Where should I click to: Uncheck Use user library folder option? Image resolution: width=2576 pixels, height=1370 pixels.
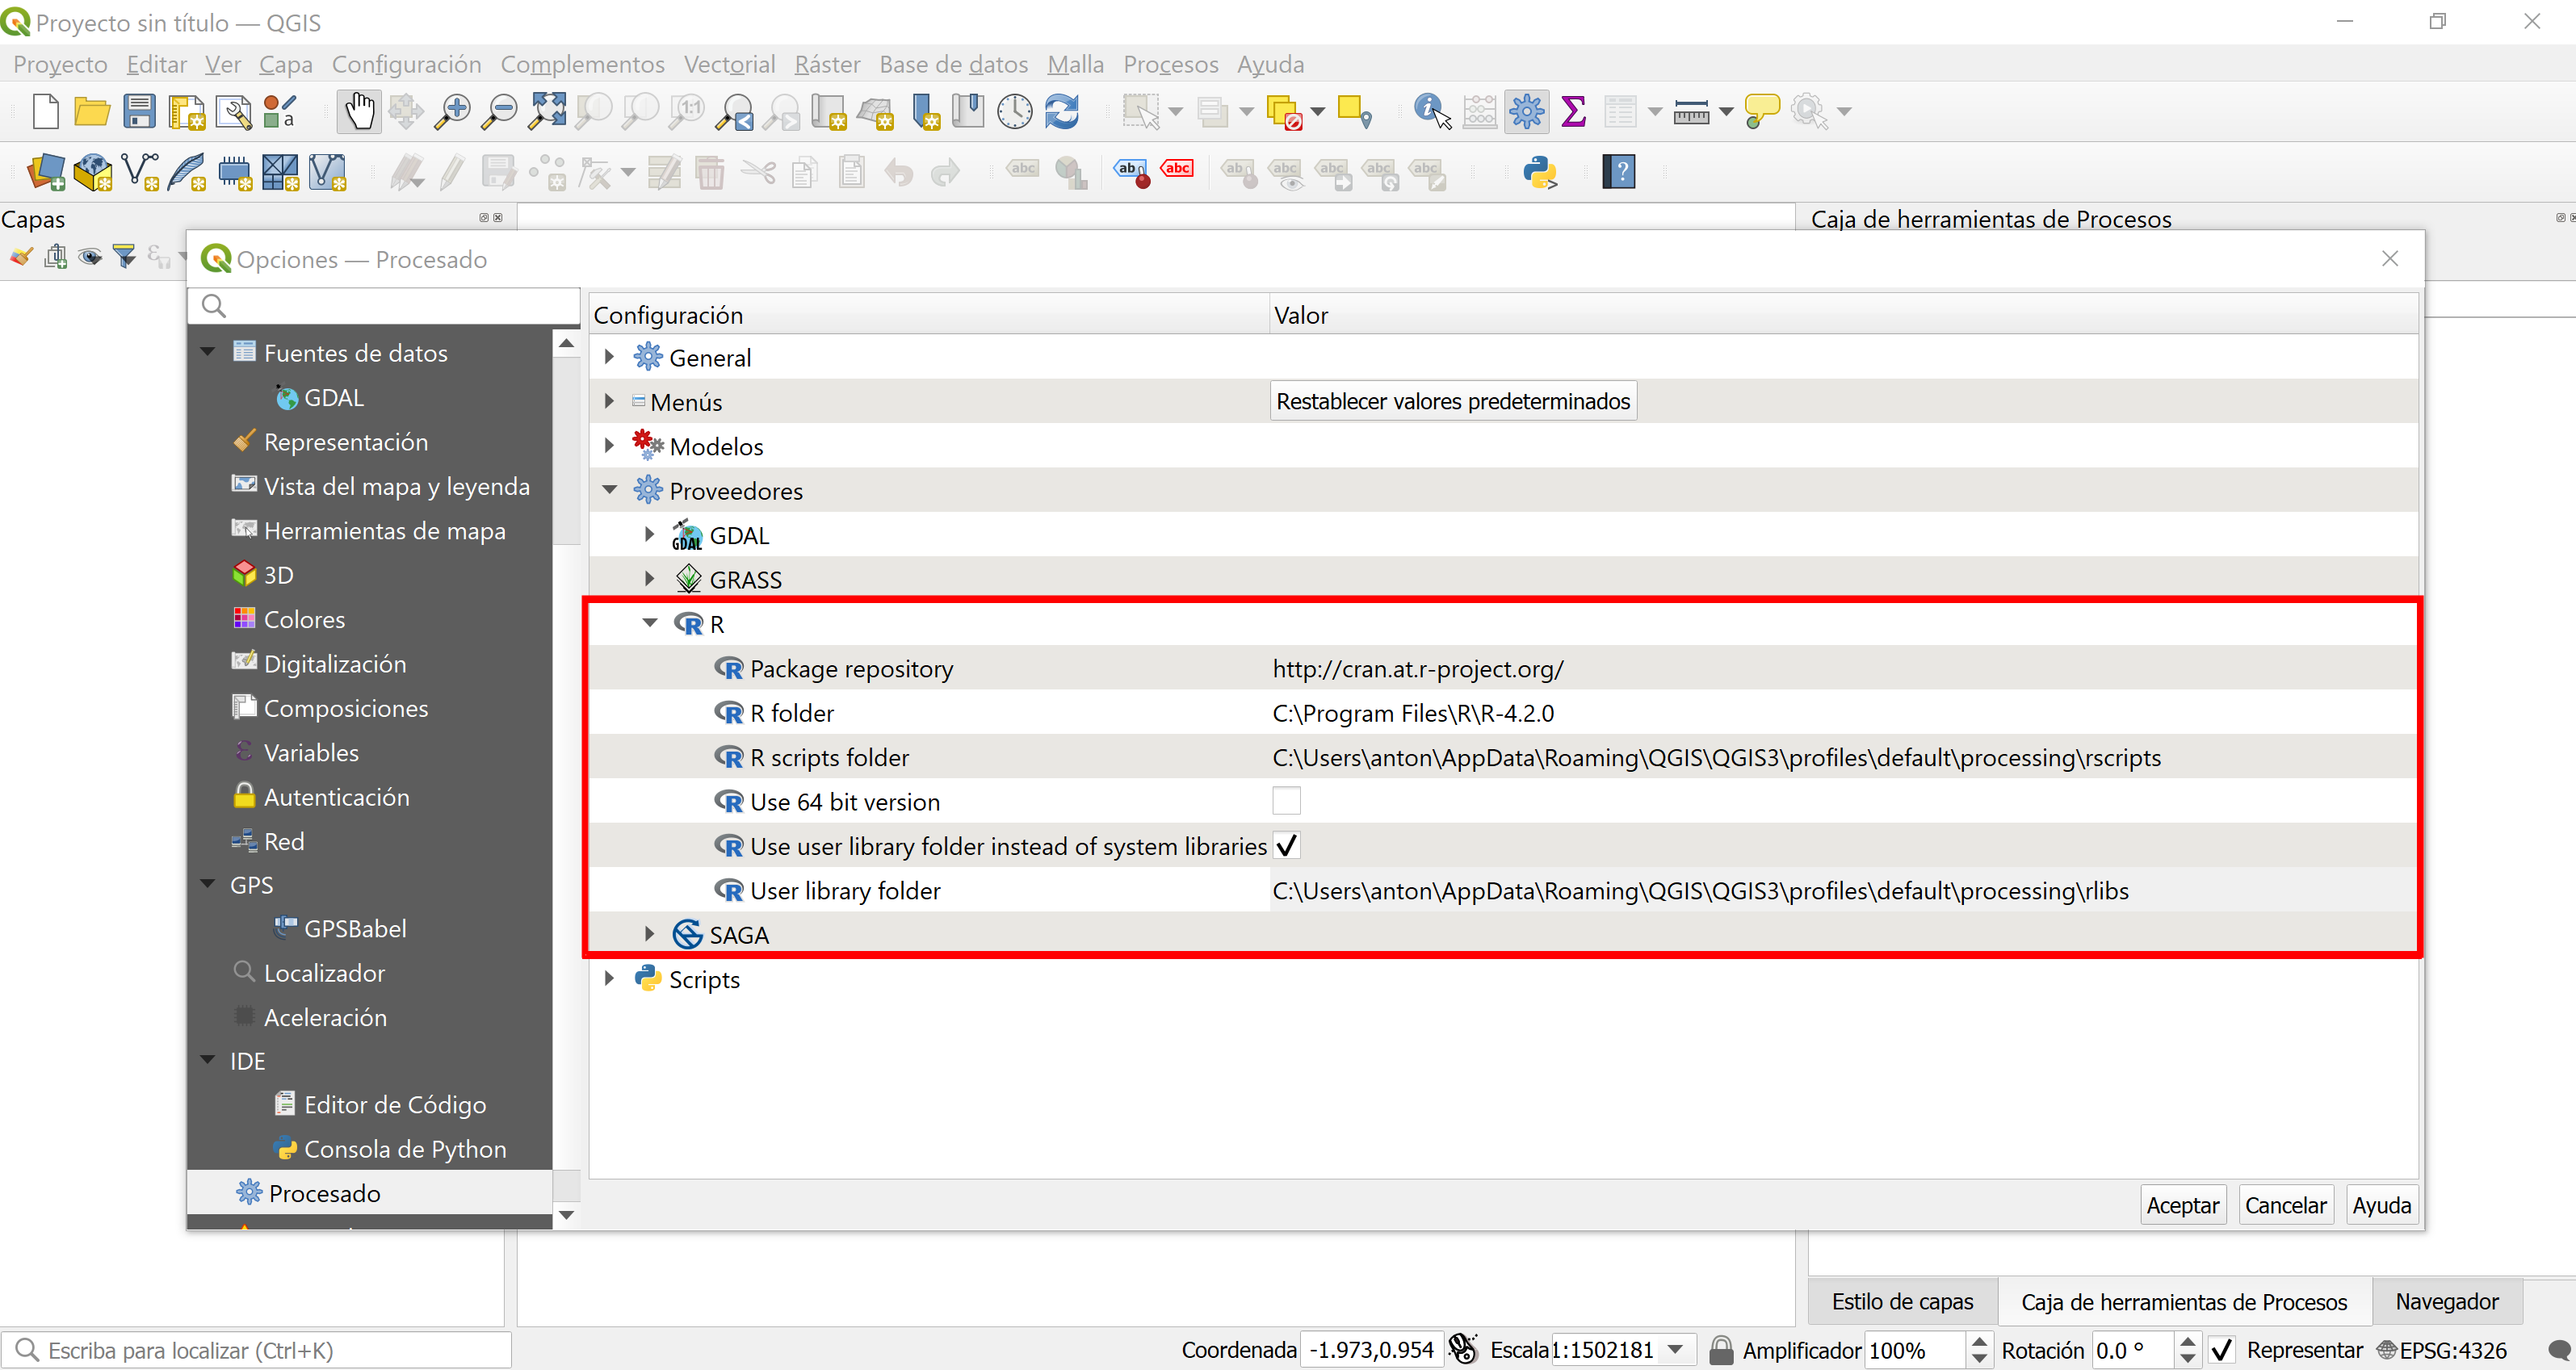click(1286, 846)
